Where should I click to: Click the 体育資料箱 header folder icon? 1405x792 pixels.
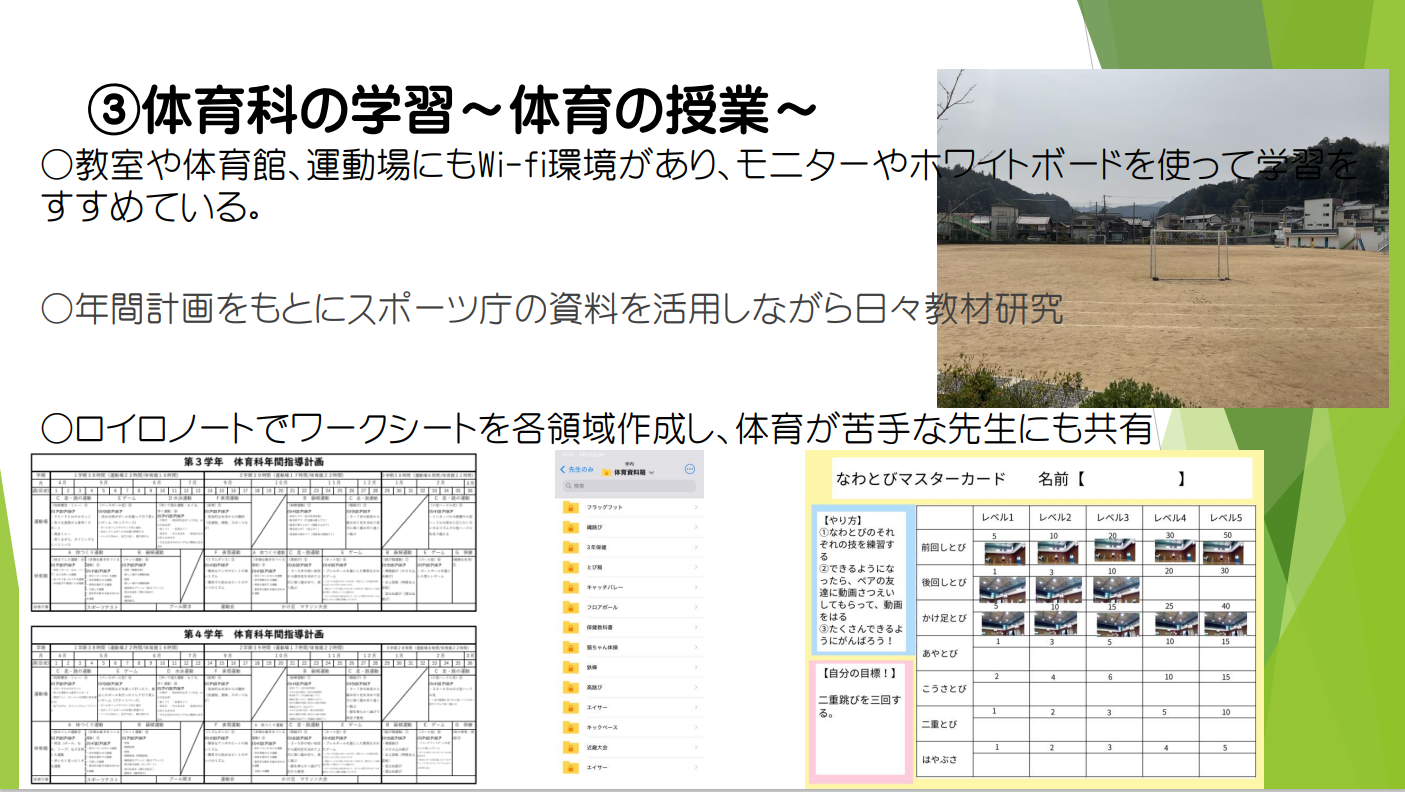click(609, 471)
